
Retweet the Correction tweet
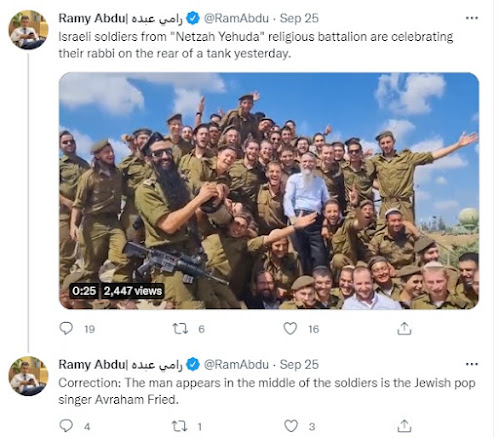point(179,426)
